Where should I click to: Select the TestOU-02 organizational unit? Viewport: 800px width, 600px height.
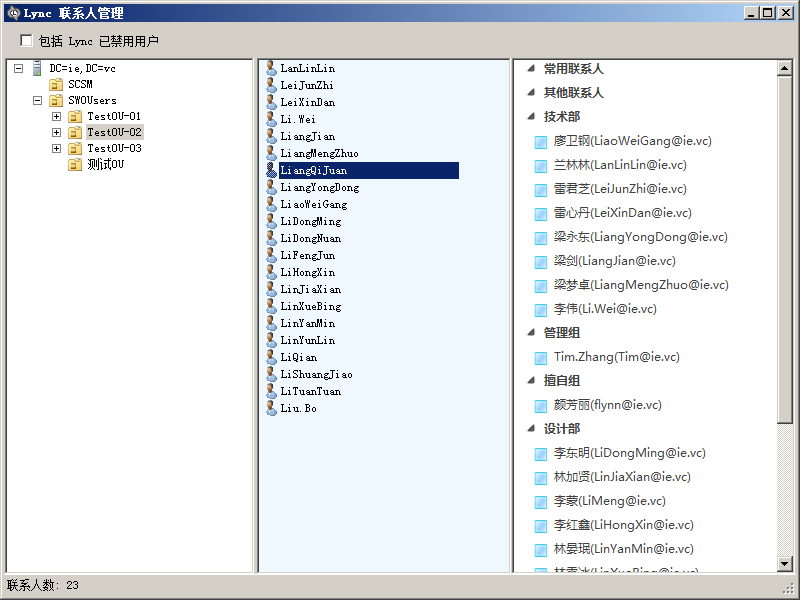(114, 132)
